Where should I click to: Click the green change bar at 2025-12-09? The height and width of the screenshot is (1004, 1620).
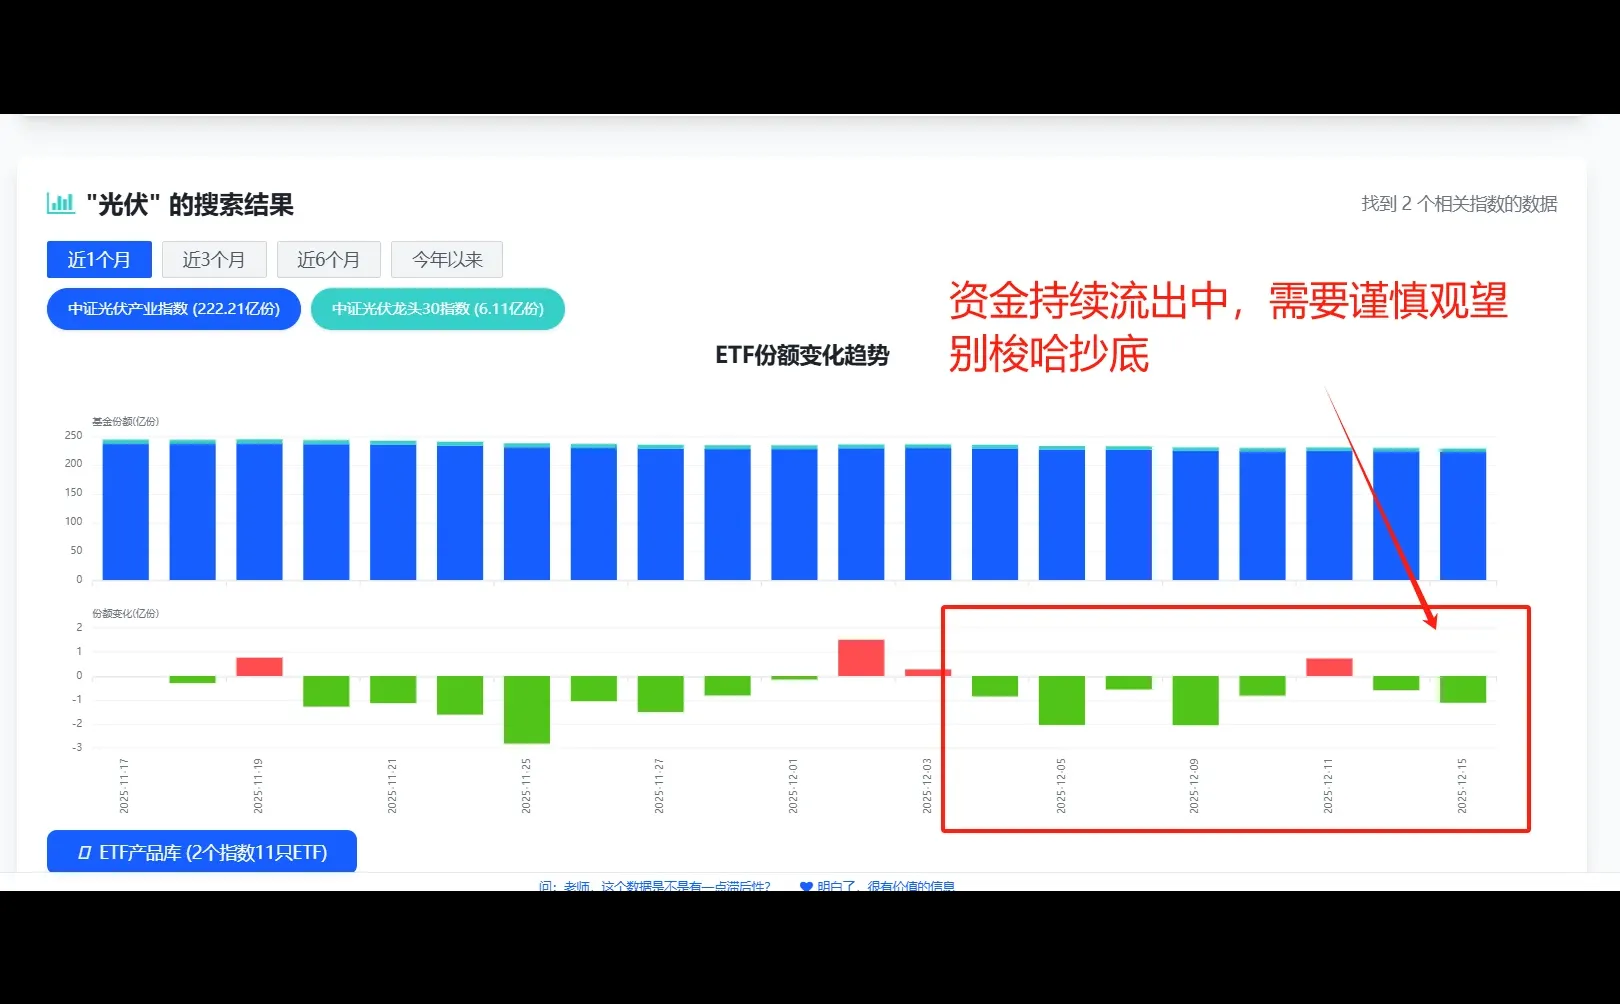(1195, 700)
